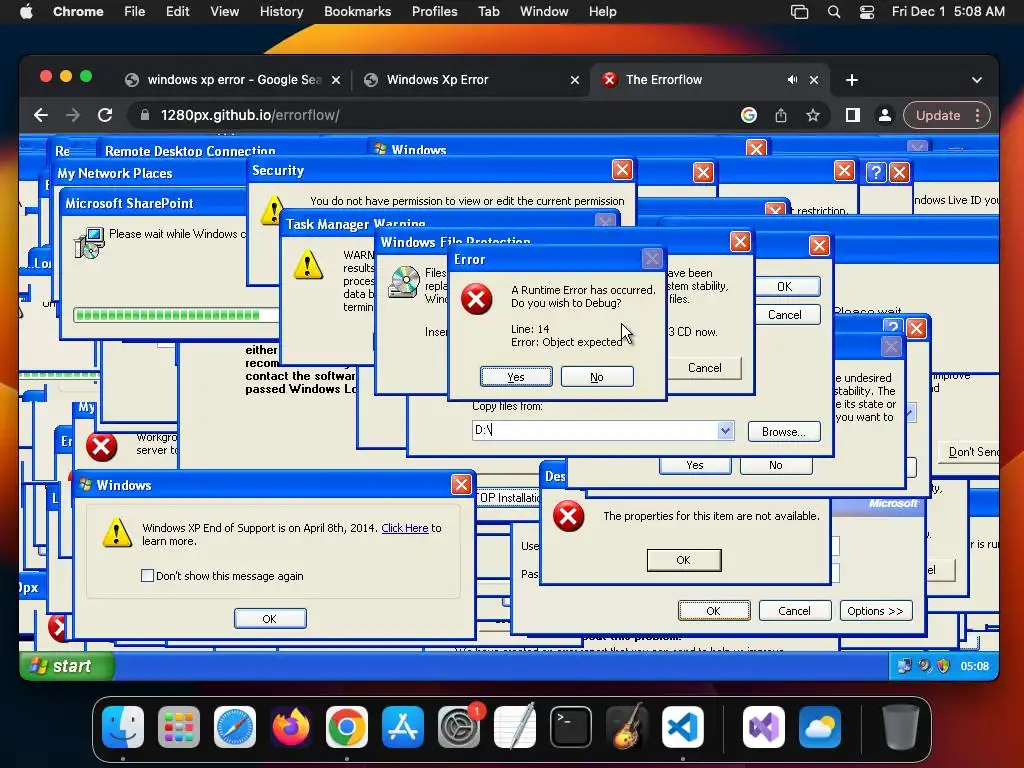
Task: Open the Windows XP start menu
Action: [x=67, y=666]
